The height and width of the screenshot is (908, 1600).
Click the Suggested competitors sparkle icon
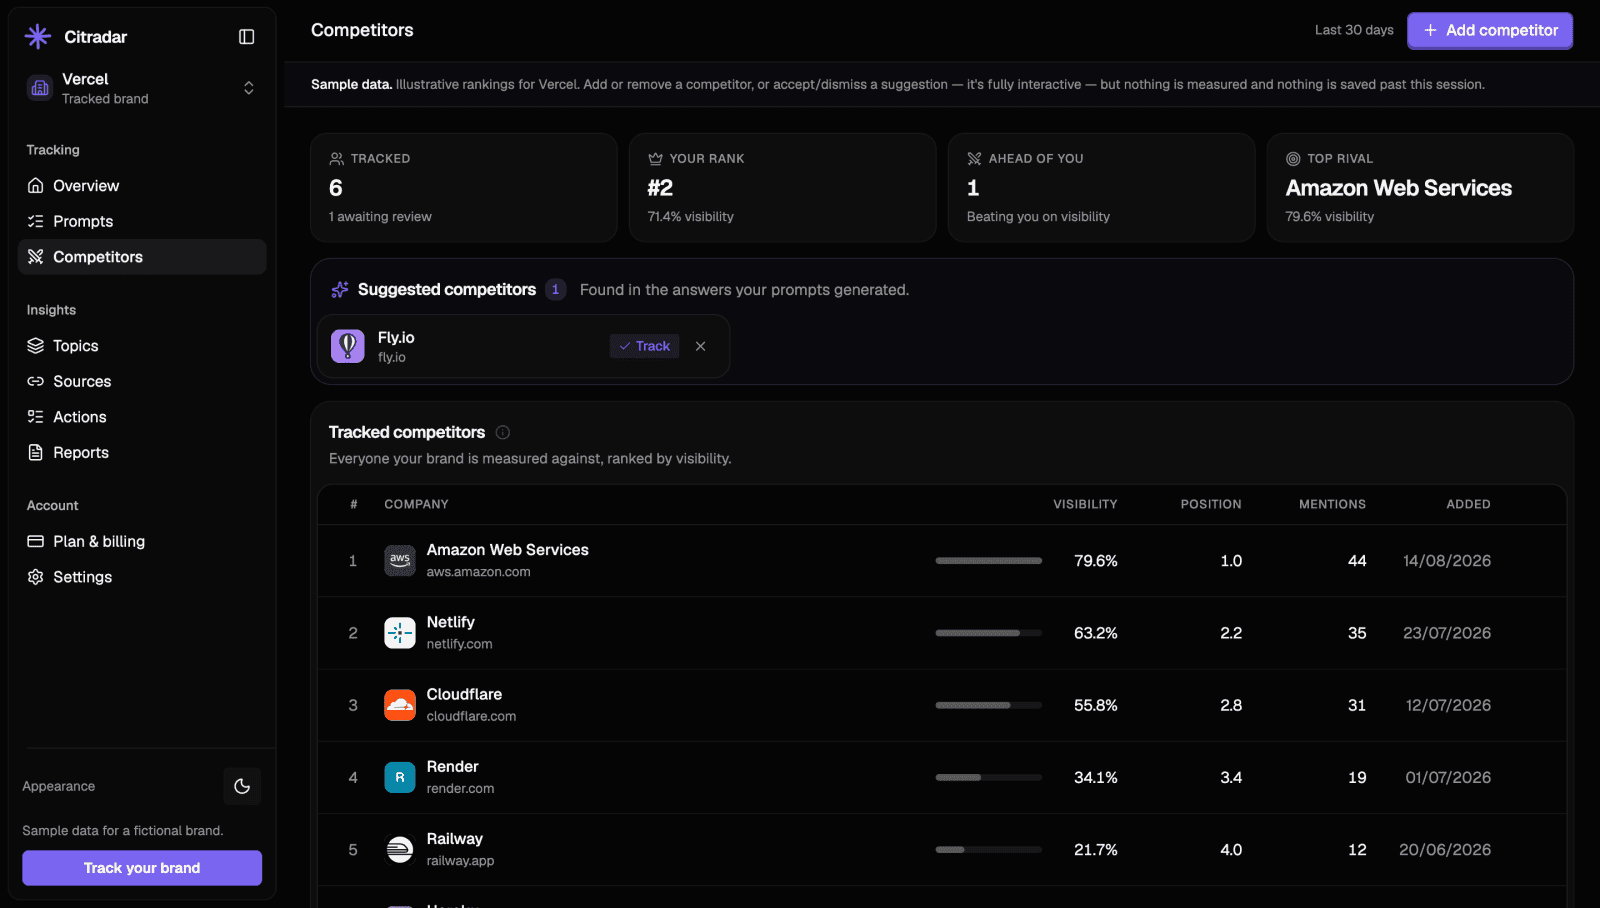point(340,290)
